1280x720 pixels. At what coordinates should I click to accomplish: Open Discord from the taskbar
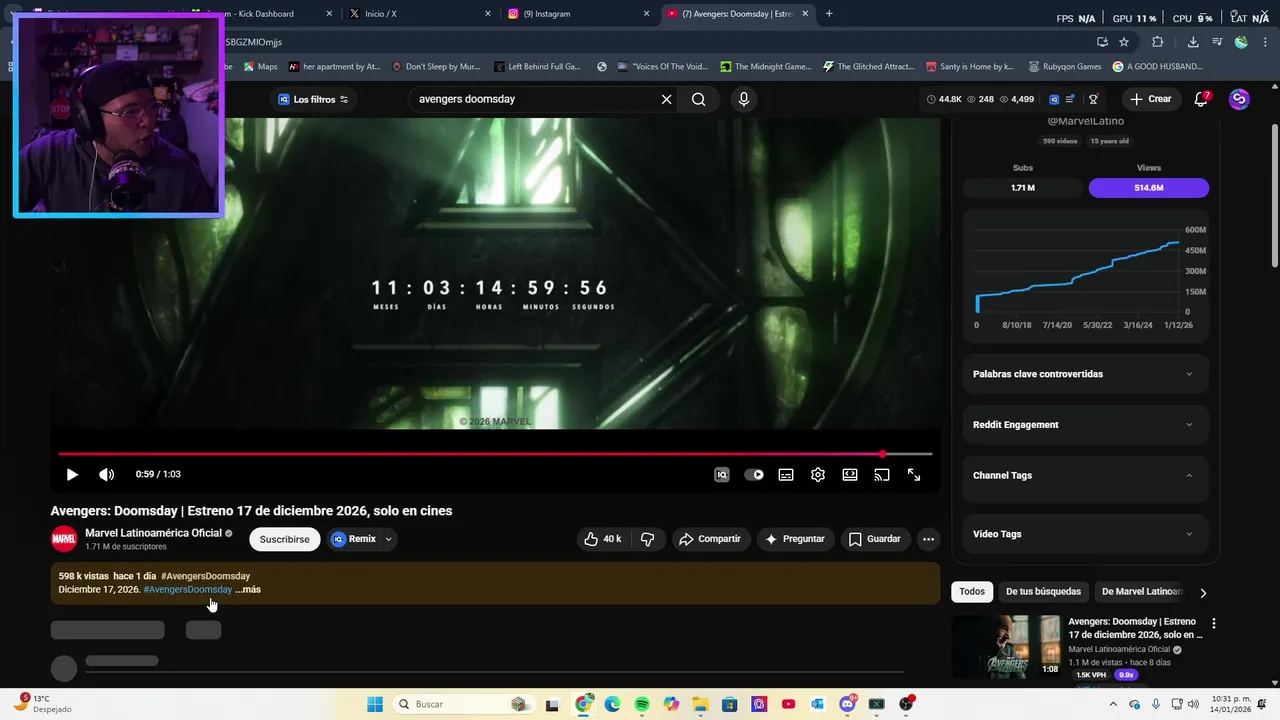(x=848, y=704)
